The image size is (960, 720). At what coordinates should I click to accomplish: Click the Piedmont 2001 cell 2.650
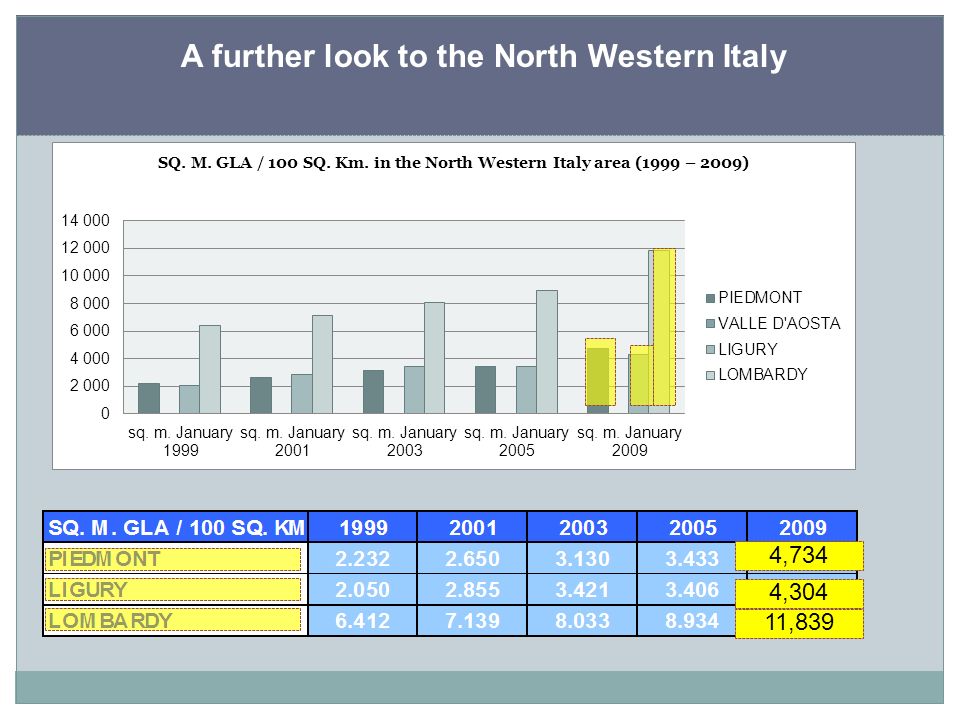tap(473, 558)
